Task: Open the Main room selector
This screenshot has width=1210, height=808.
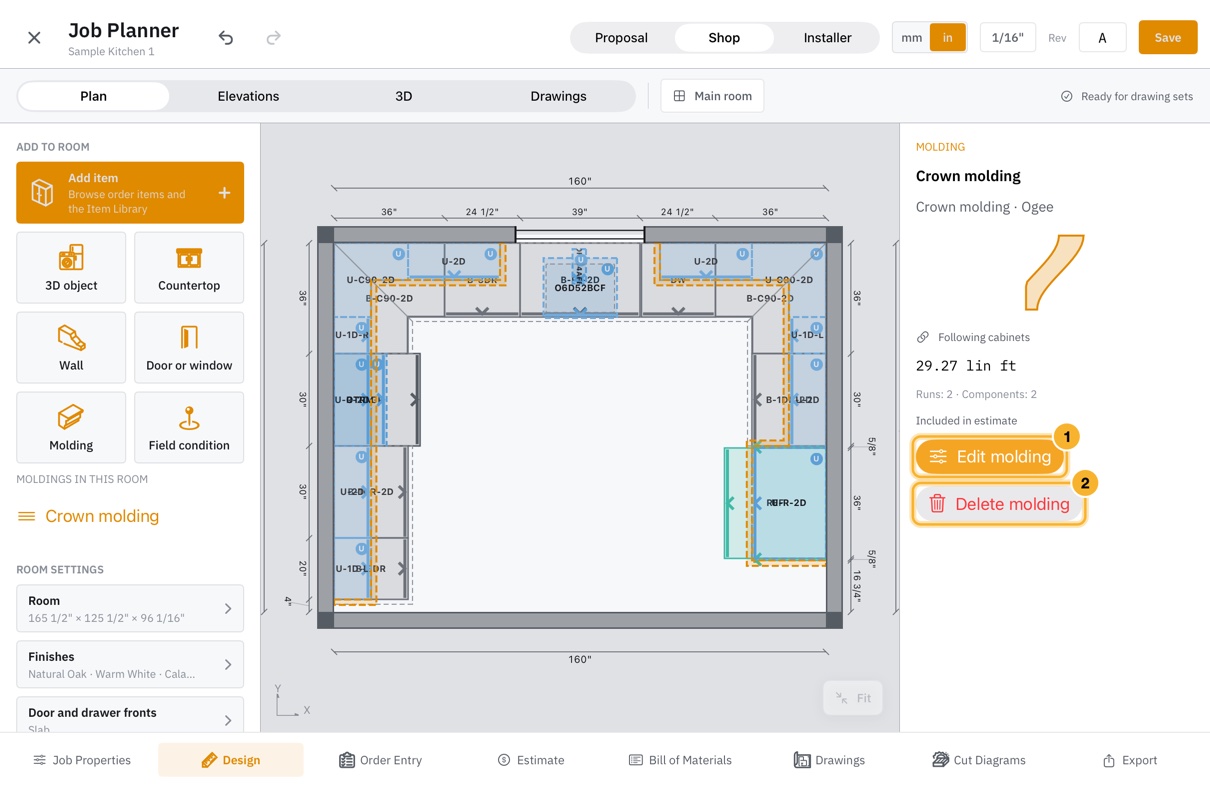Action: (712, 96)
